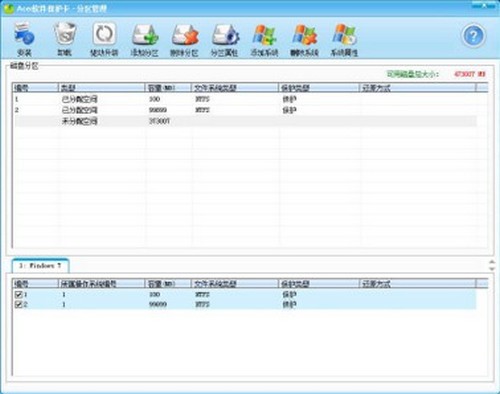Click the Delete Partition (删除分区) icon
The height and width of the screenshot is (394, 500).
click(185, 35)
